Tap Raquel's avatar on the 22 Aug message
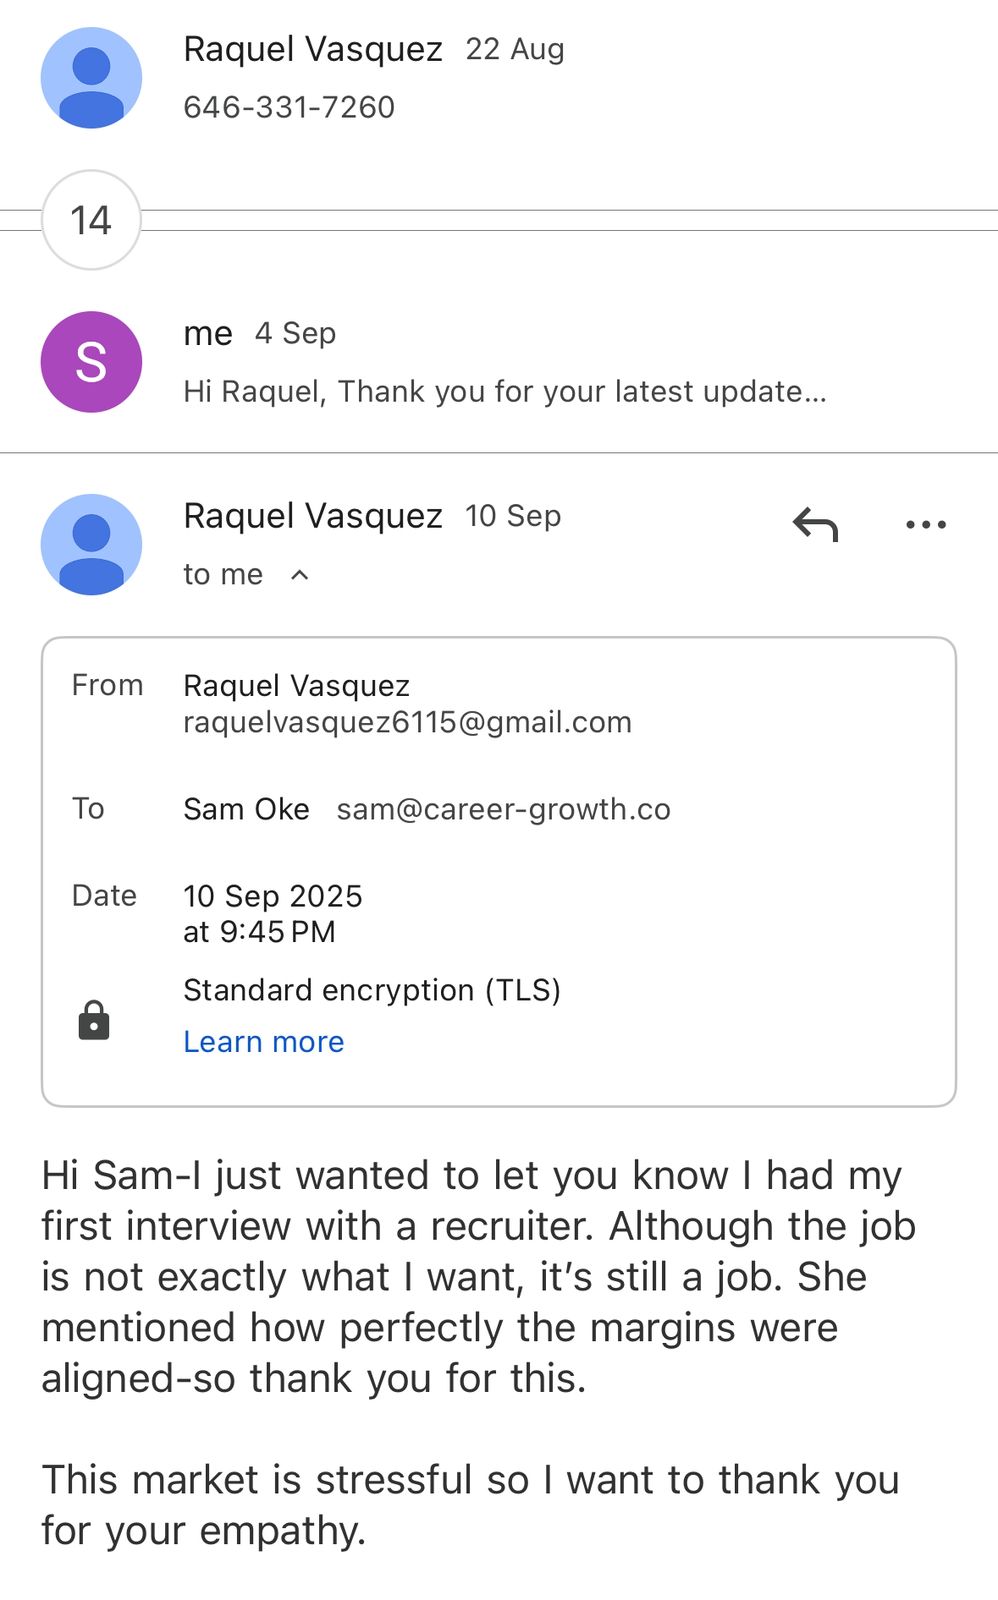The image size is (998, 1600). coord(91,78)
